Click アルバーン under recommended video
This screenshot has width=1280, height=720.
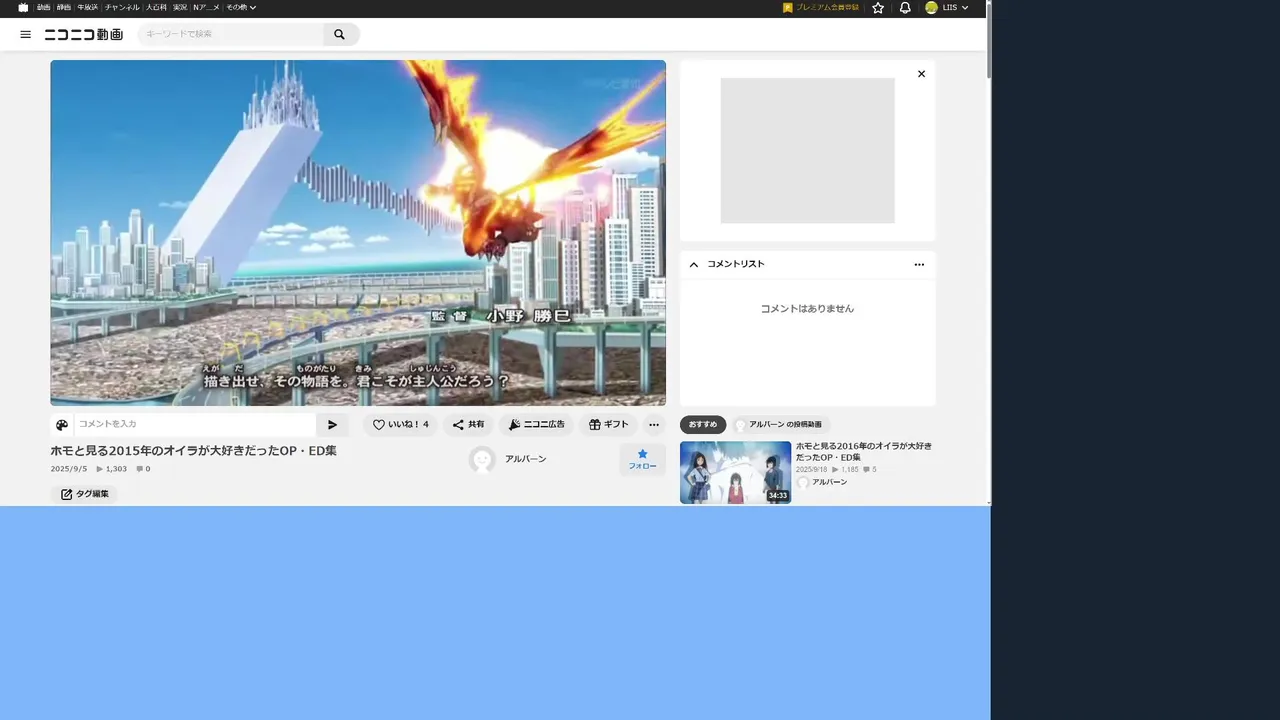(x=829, y=482)
